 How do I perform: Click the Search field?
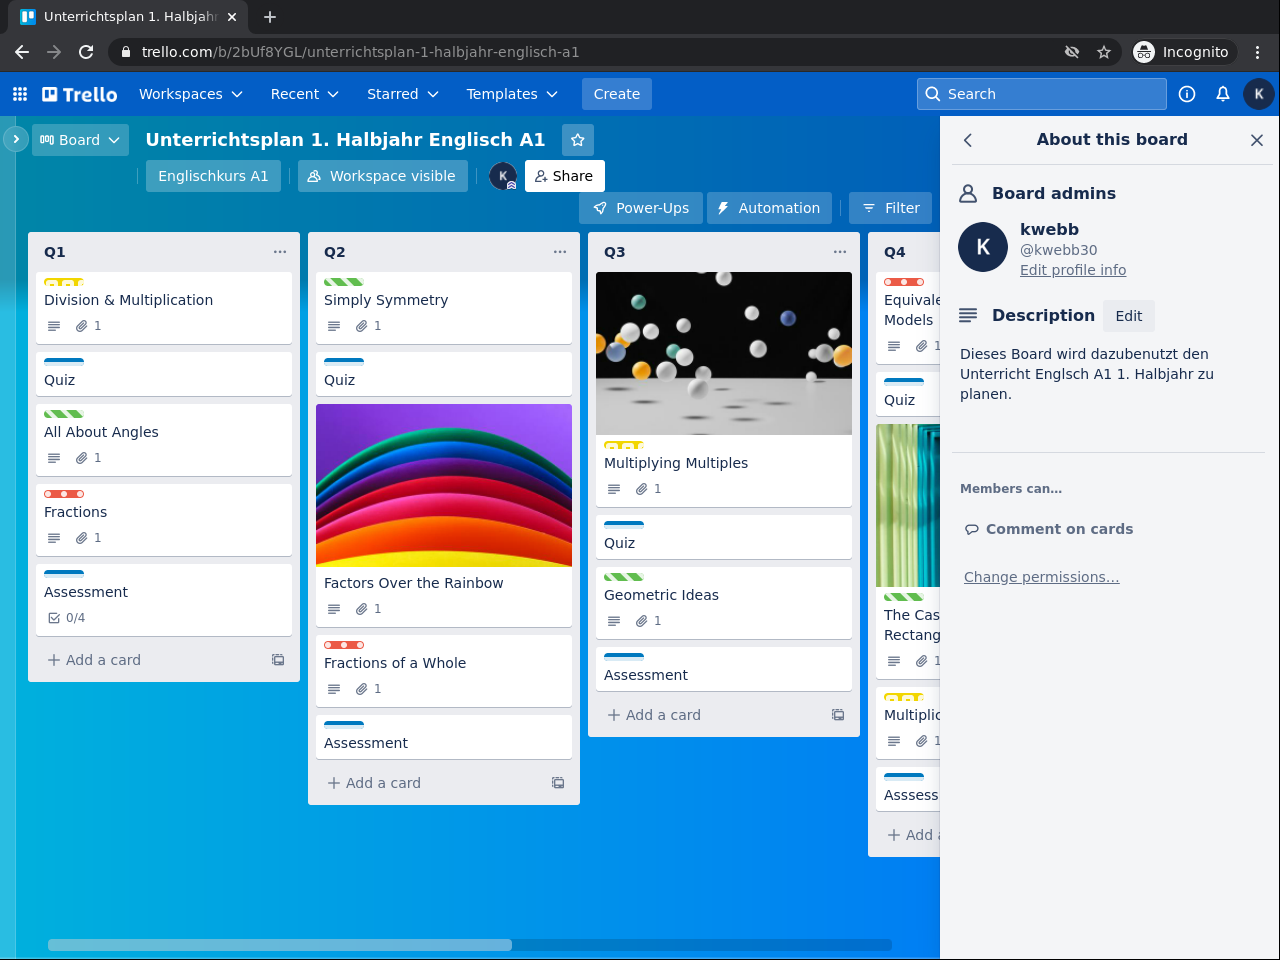click(x=1042, y=94)
